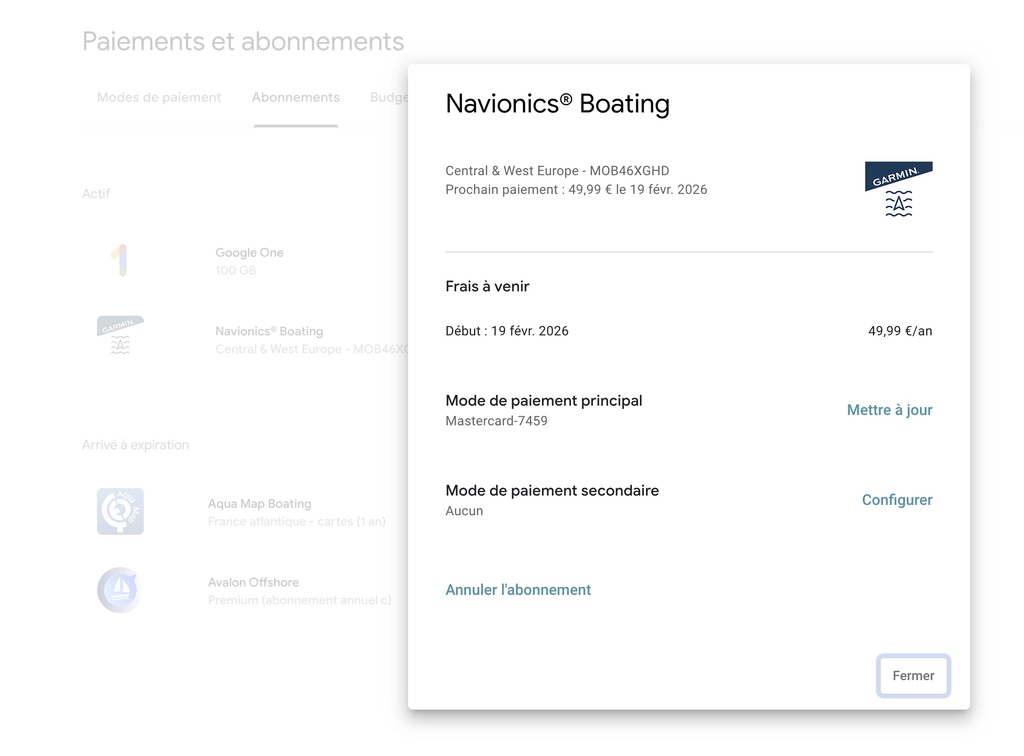The image size is (1024, 756).
Task: Click the 49,99 €/an price
Action: 900,331
